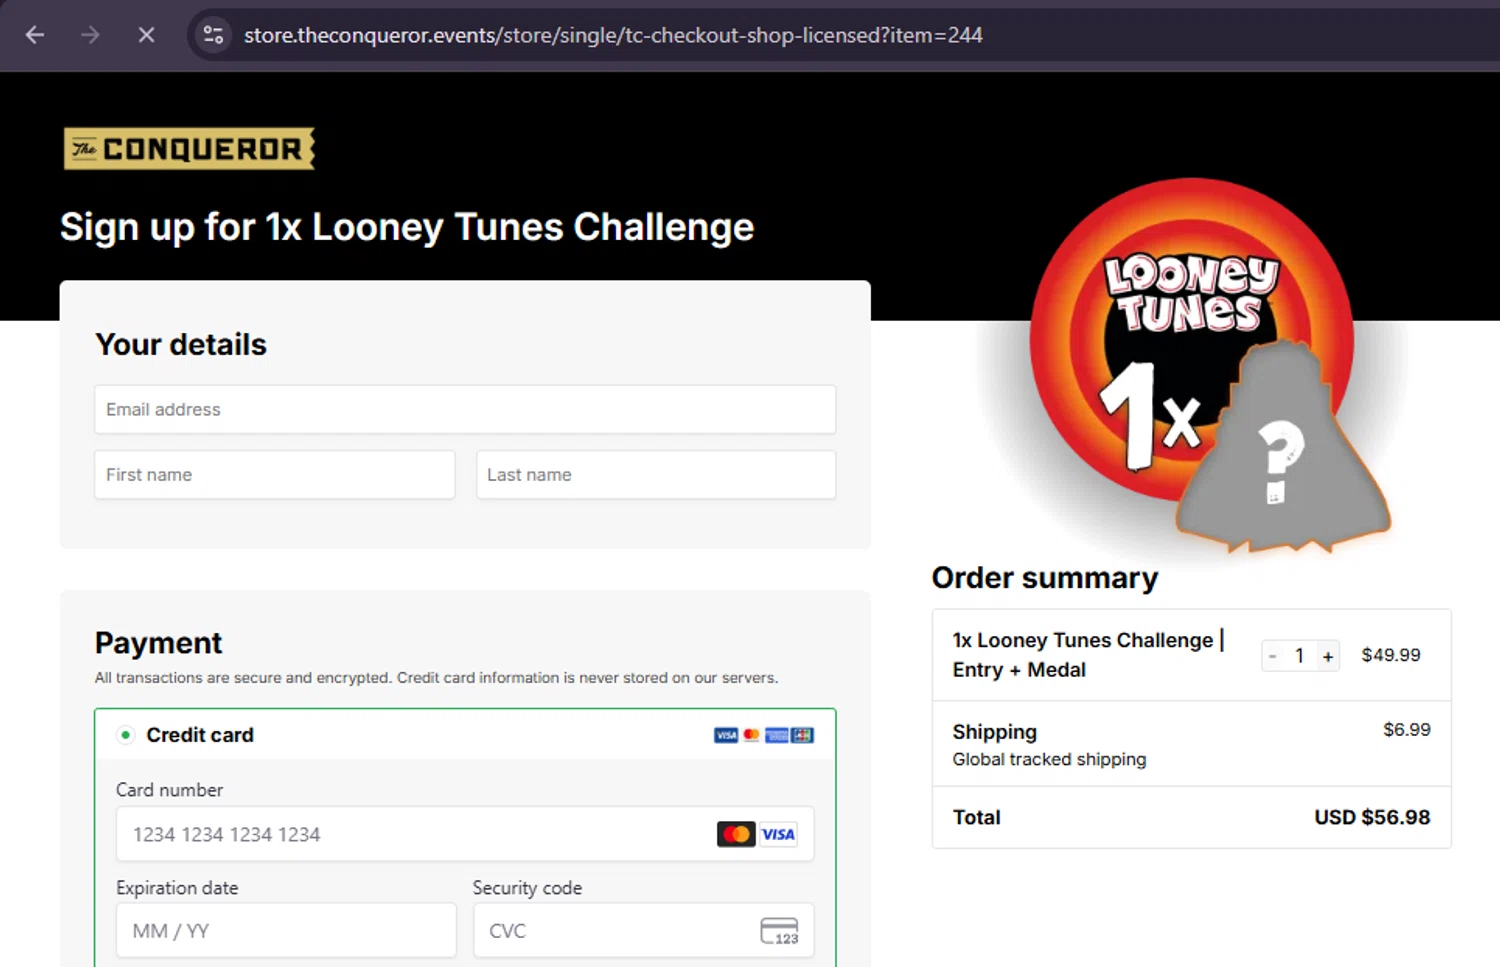Viewport: 1500px width, 967px height.
Task: Click 'Global tracked shipping' text
Action: [1049, 759]
